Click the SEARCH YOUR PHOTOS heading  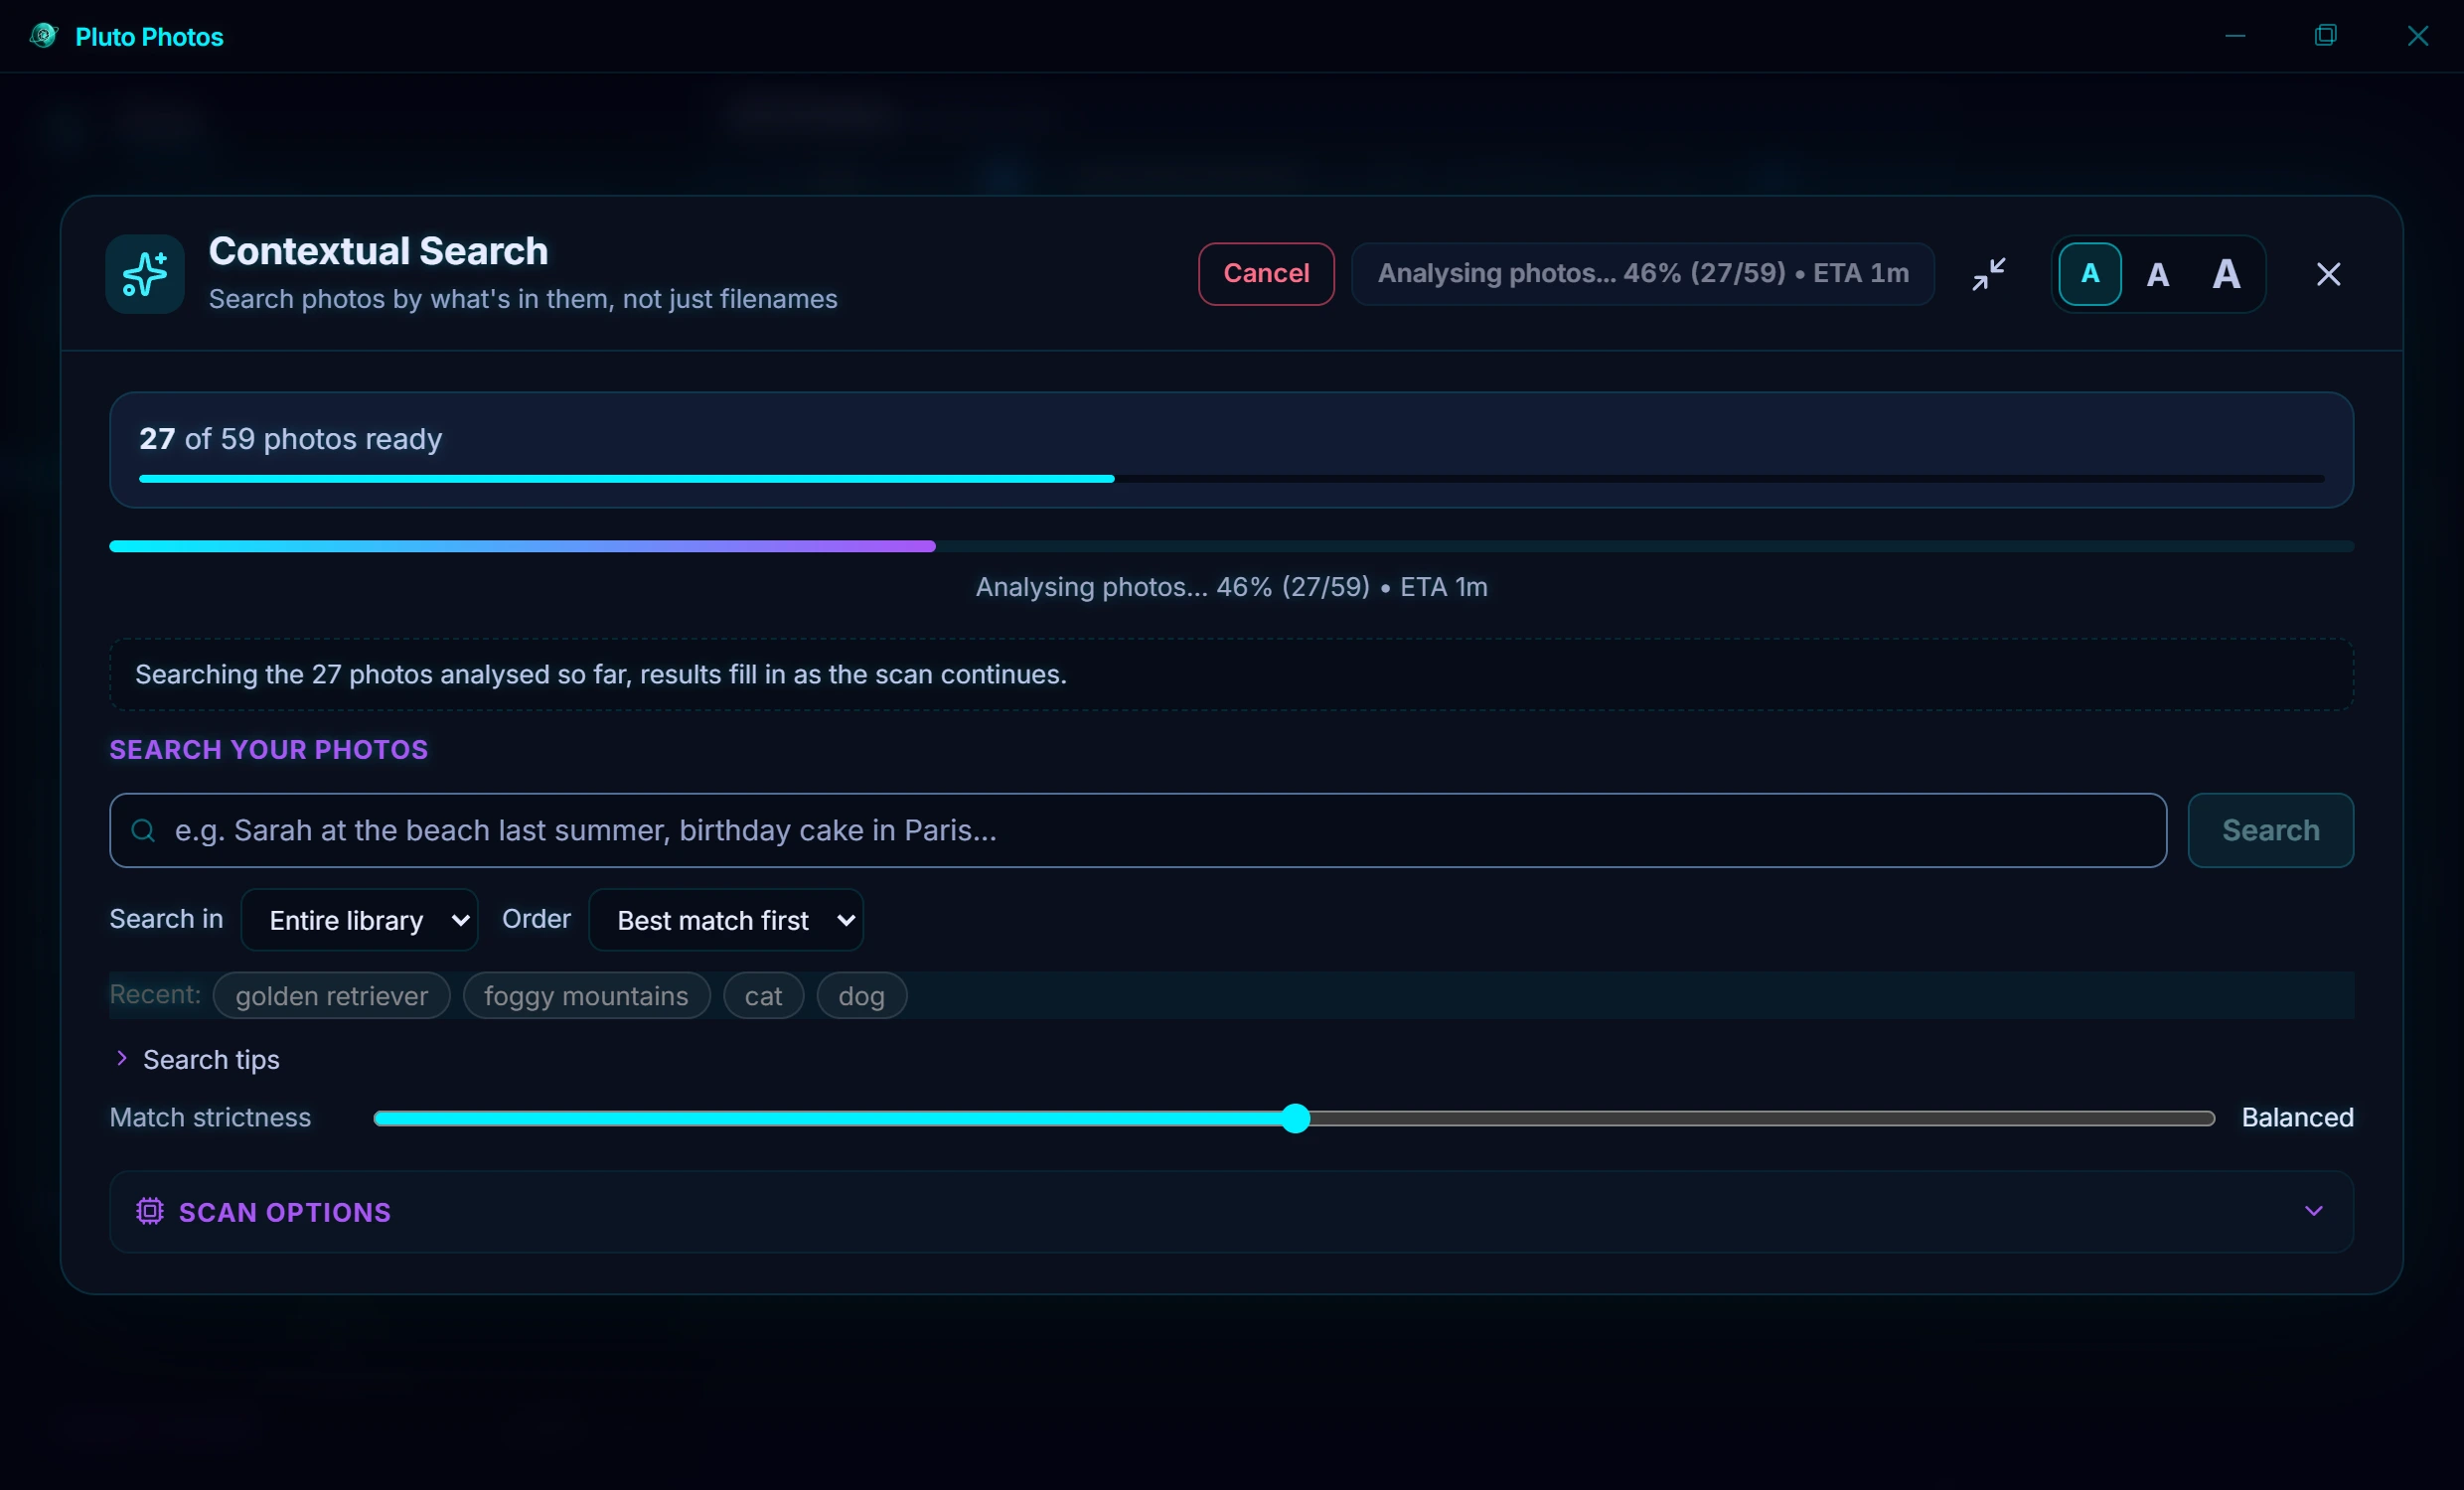(x=269, y=750)
